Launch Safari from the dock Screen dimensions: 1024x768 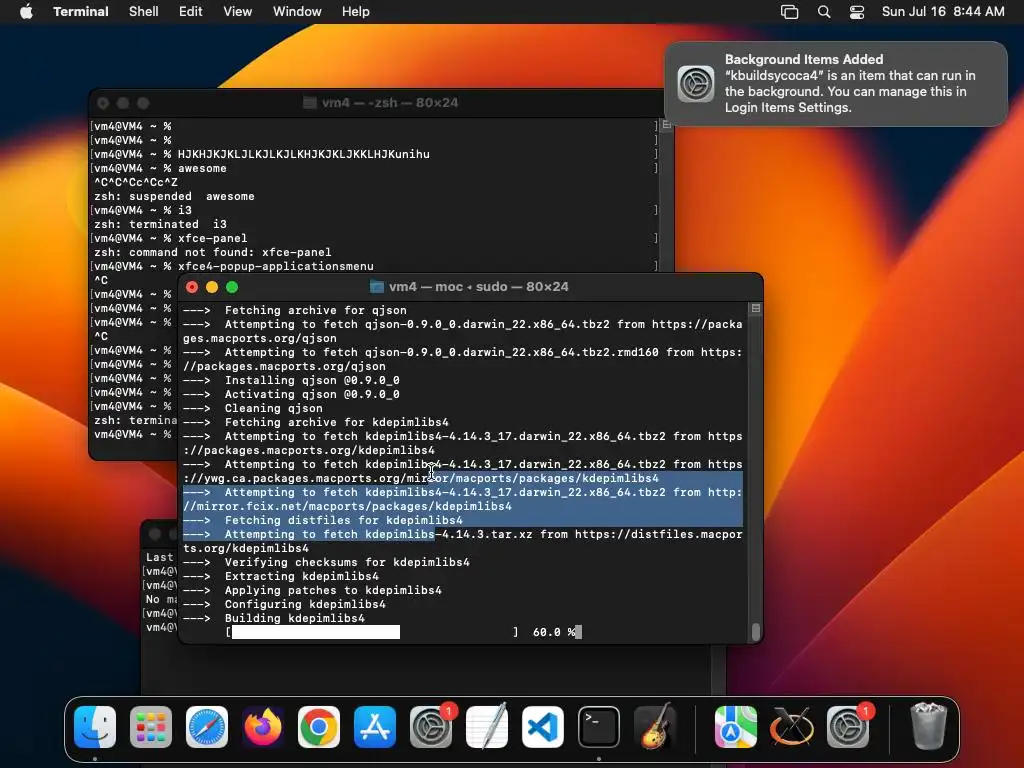pos(207,727)
